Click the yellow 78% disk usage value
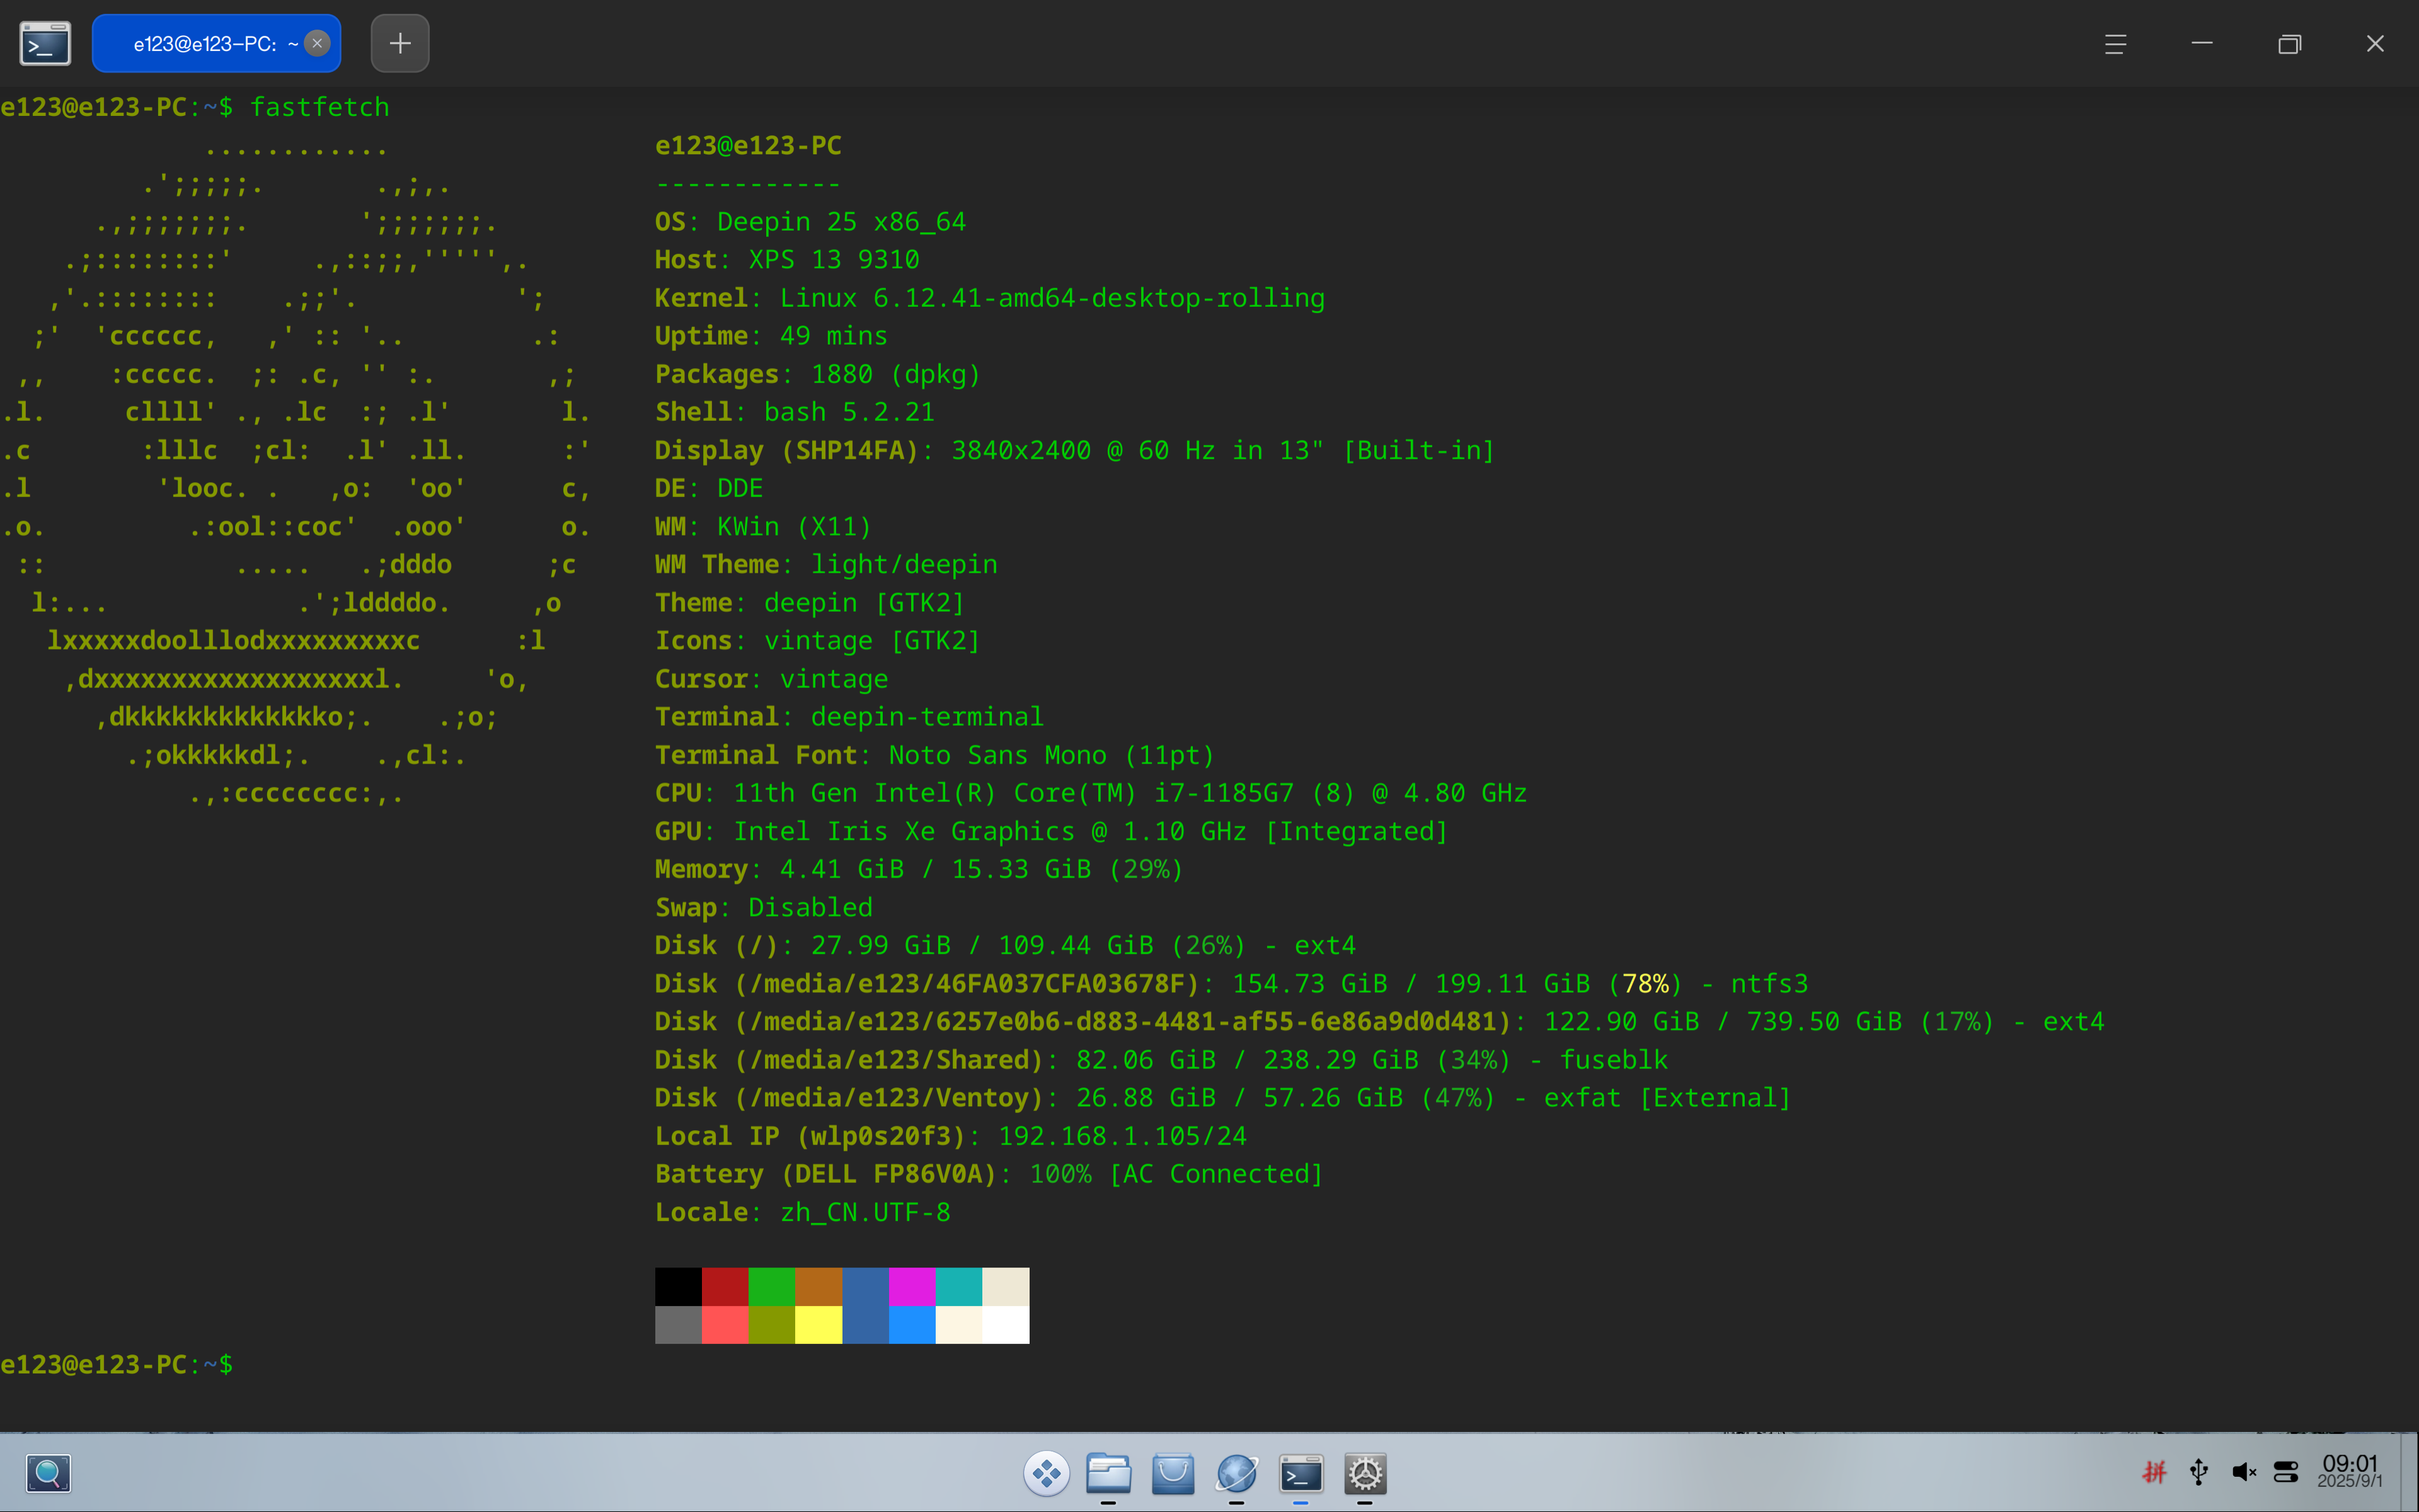The width and height of the screenshot is (2419, 1512). pyautogui.click(x=1646, y=984)
